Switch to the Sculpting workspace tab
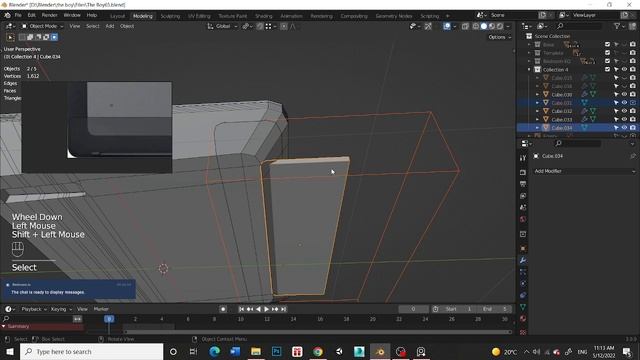This screenshot has width=640, height=360. tap(170, 16)
